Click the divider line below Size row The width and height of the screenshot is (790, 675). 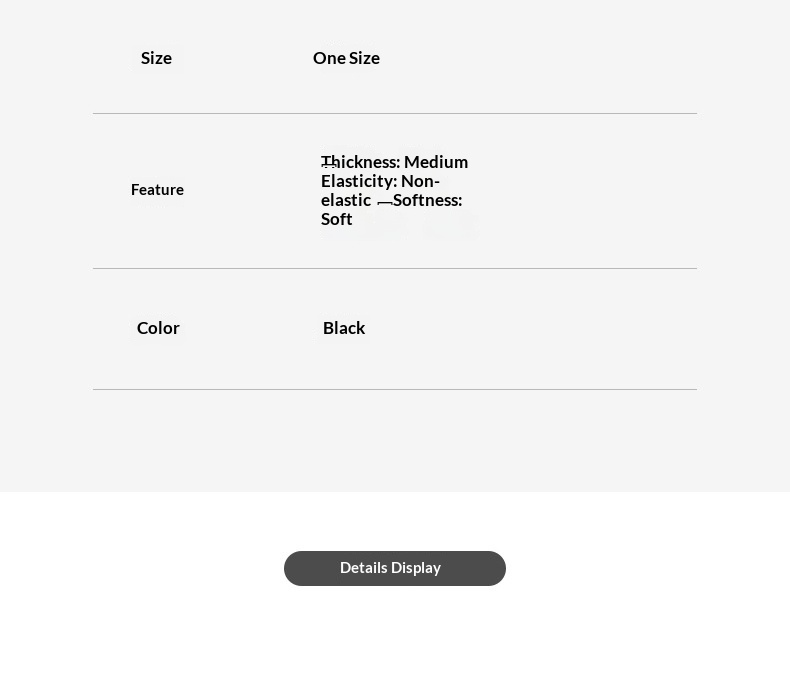394,113
